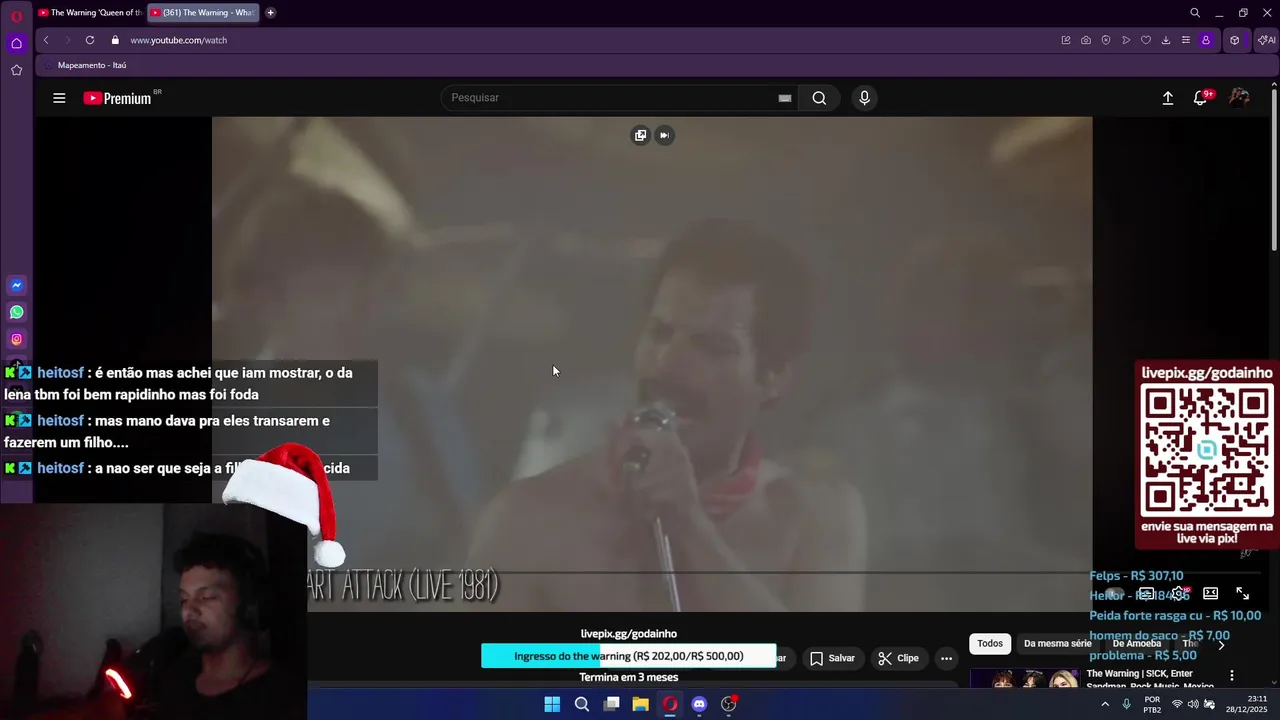Screen dimensions: 1280x720
Task: Open options for The Warning S!CK video
Action: (1232, 676)
